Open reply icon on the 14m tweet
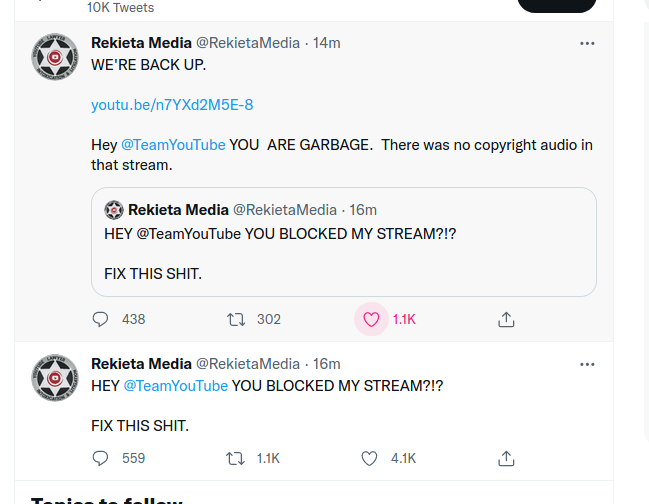 [x=100, y=319]
